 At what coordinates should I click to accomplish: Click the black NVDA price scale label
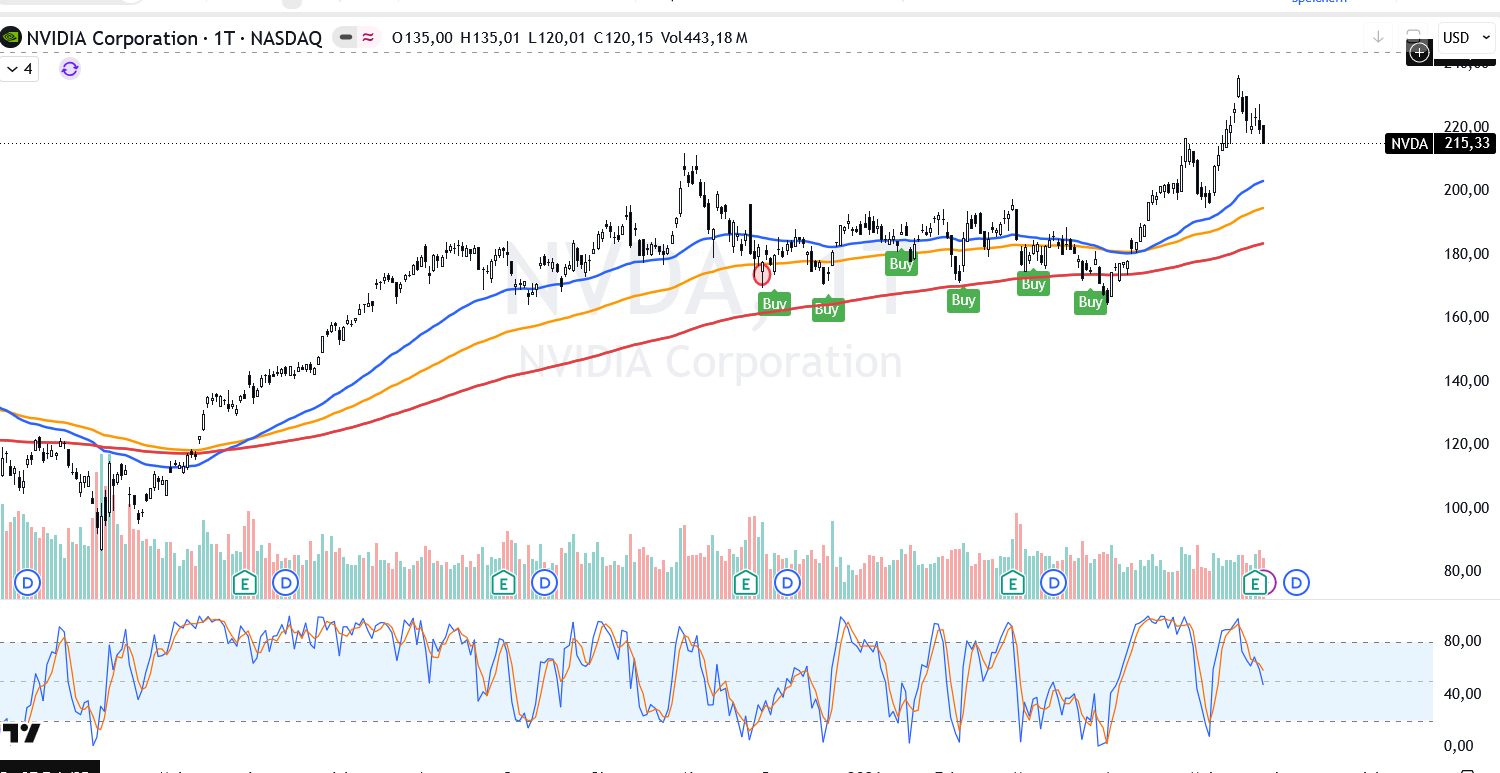1409,143
